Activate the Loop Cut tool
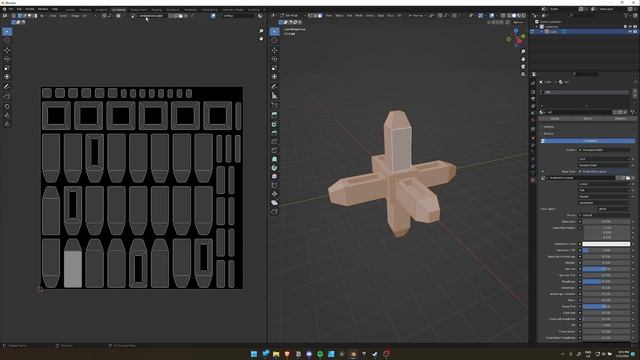Image resolution: width=640 pixels, height=360 pixels. coord(274,142)
